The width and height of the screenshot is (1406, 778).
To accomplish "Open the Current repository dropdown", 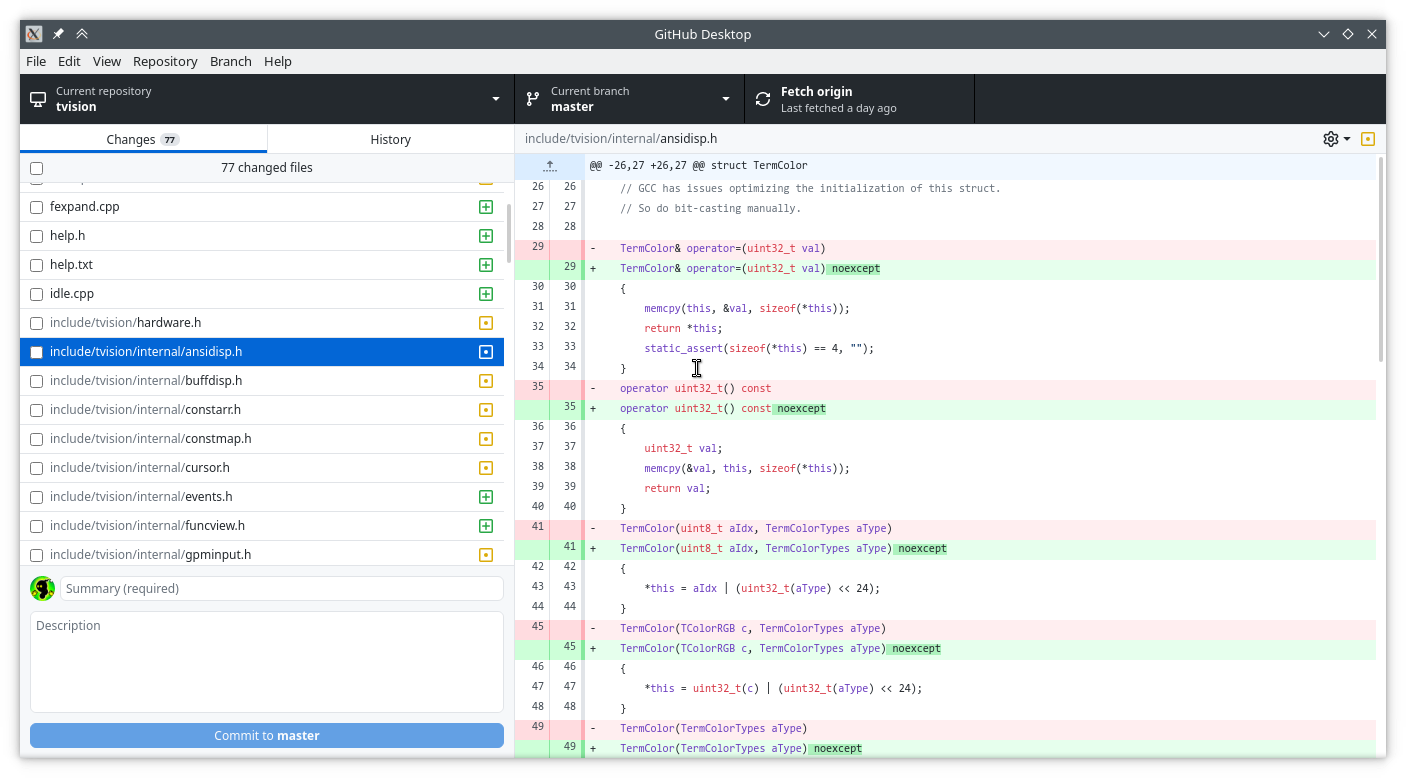I will click(x=267, y=99).
